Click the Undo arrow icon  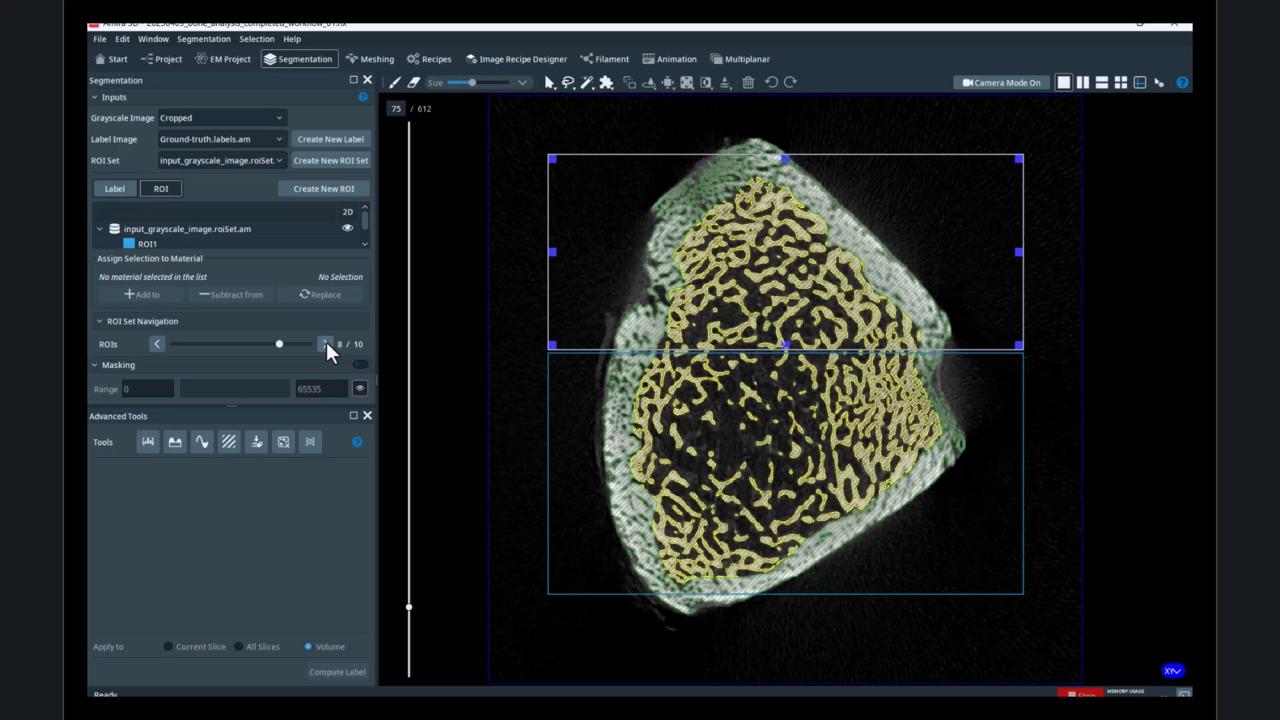[771, 83]
